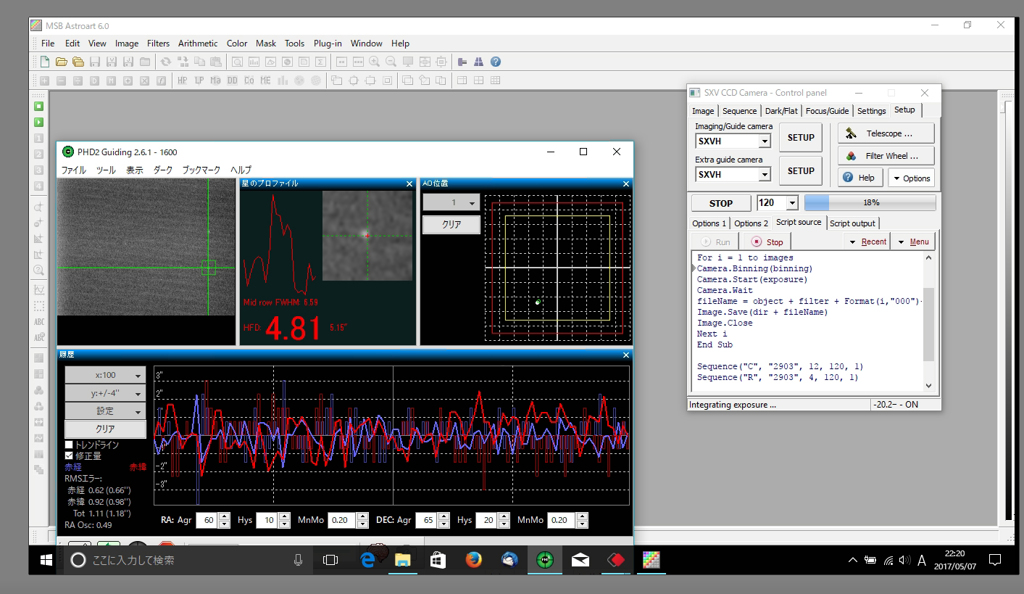Click the RA Hys value field showing 10
The width and height of the screenshot is (1024, 594).
pyautogui.click(x=268, y=520)
